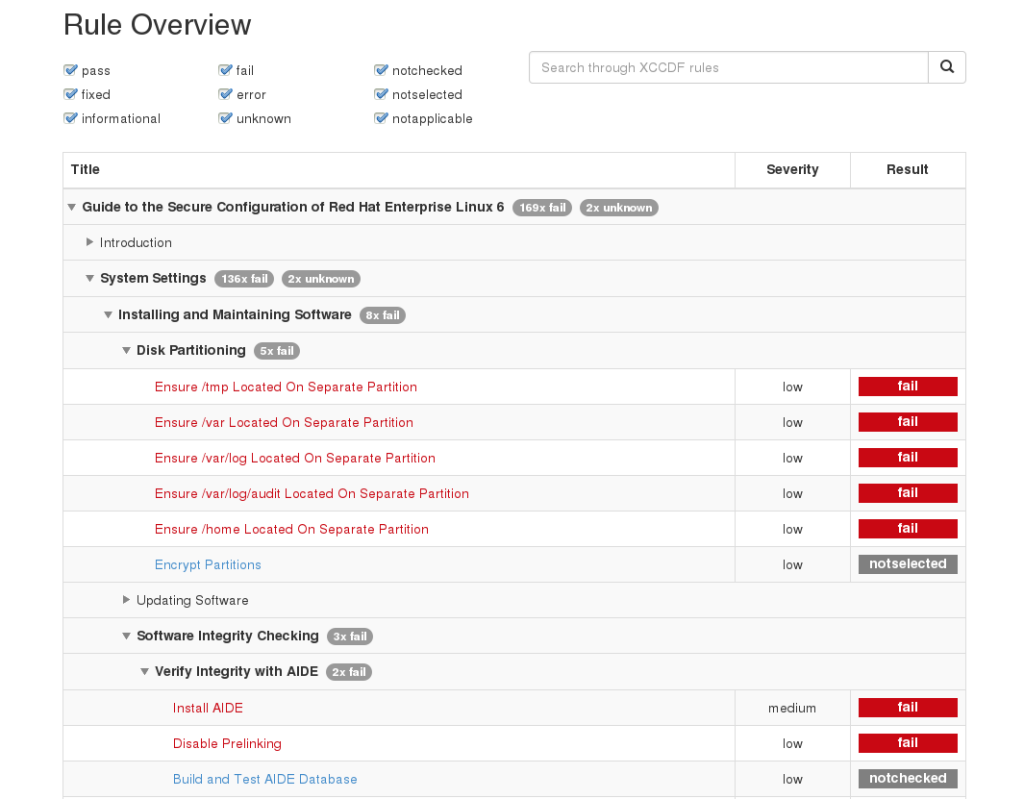The image size is (1024, 799).
Task: Toggle the notapplicable filter checkbox
Action: coord(381,118)
